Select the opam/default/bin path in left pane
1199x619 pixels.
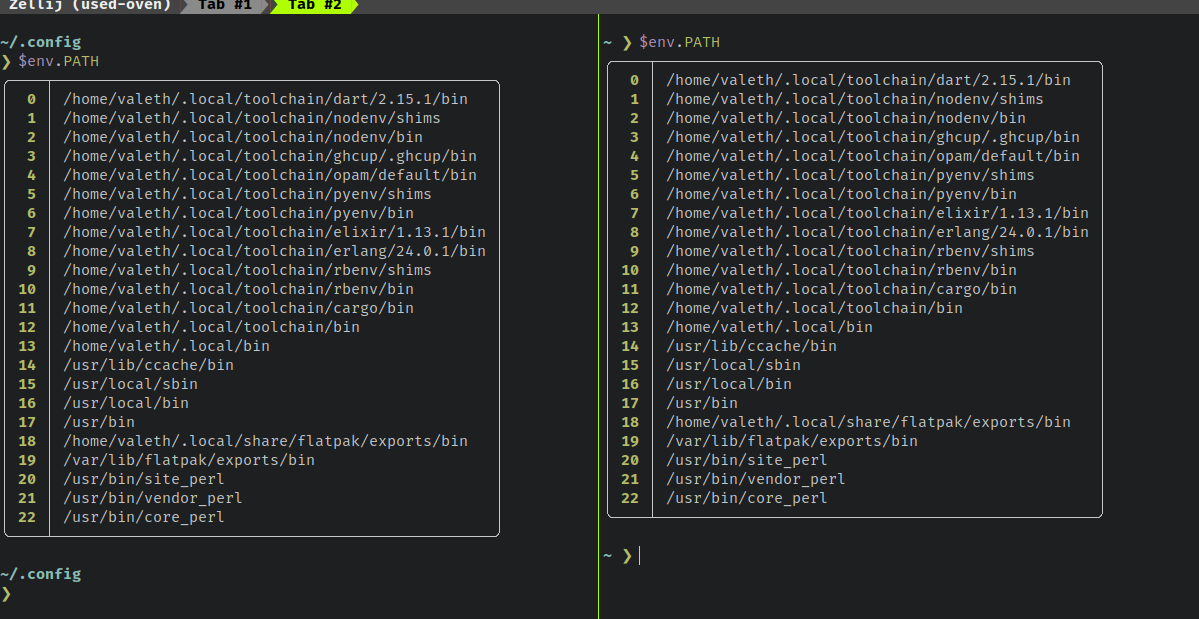(x=270, y=175)
